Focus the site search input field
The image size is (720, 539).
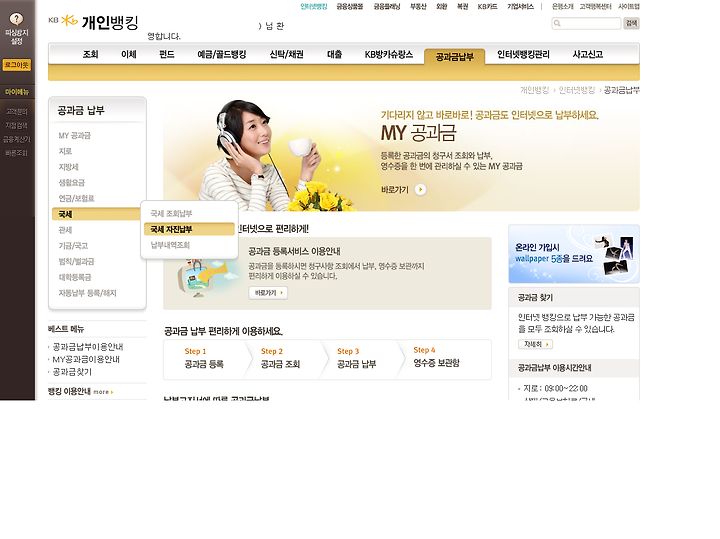pos(586,23)
